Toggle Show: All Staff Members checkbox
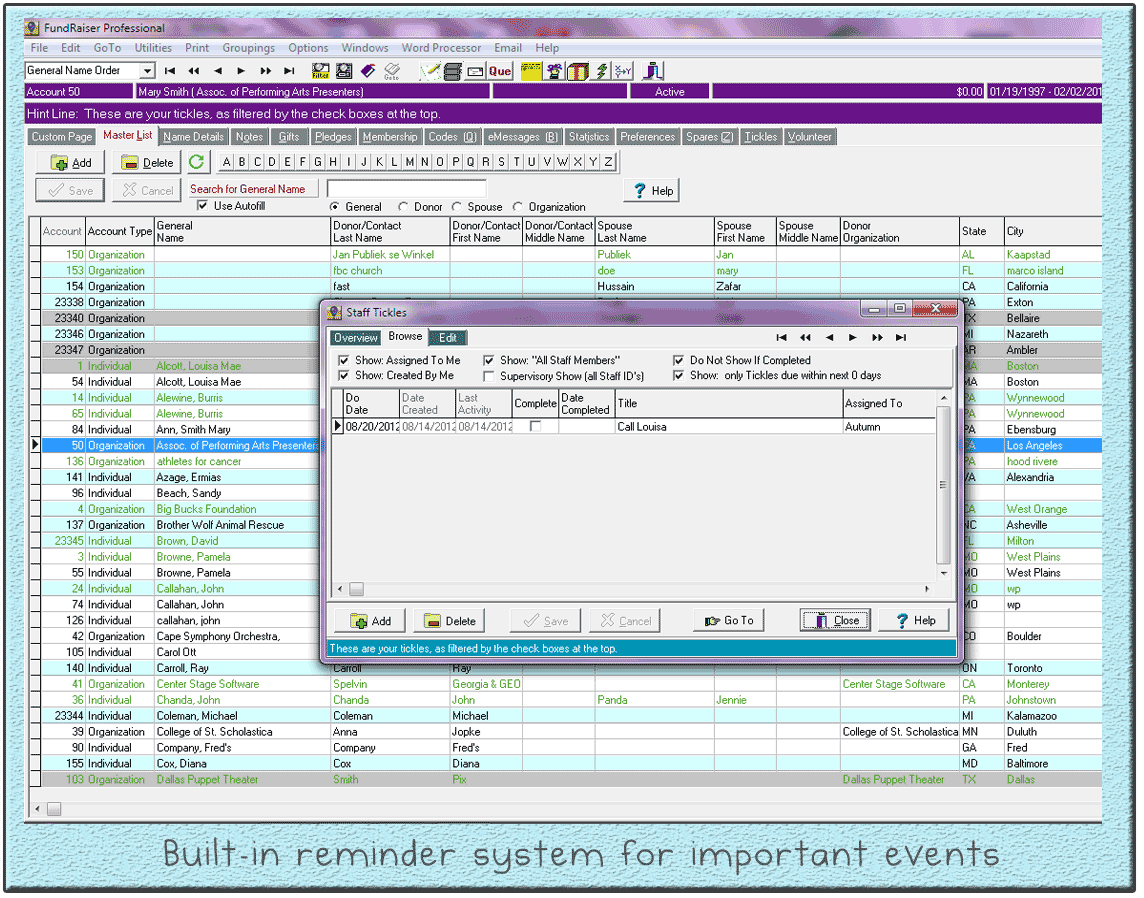1144x898 pixels. 490,361
